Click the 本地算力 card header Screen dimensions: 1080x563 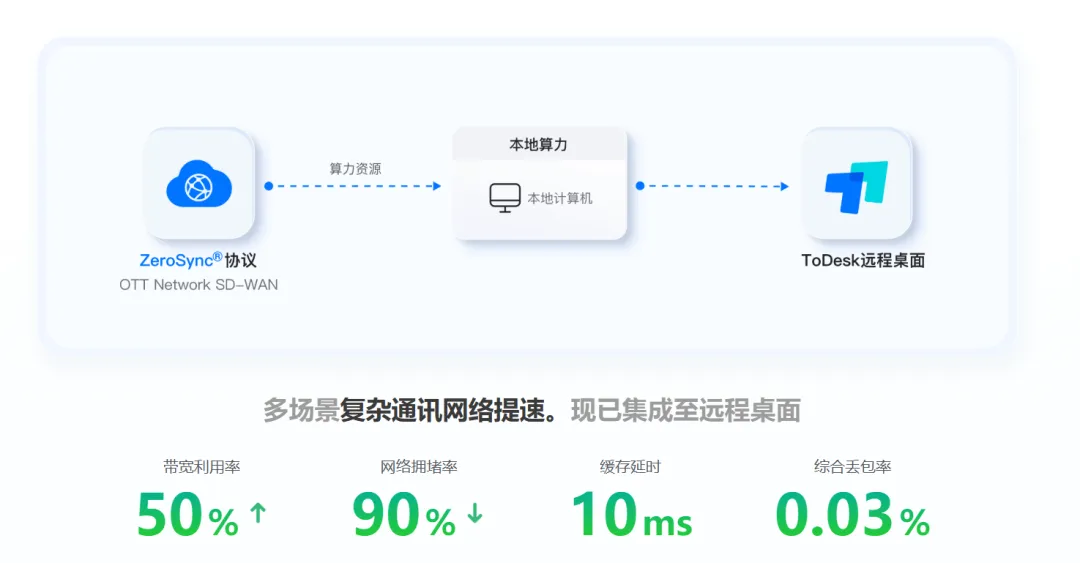click(539, 145)
